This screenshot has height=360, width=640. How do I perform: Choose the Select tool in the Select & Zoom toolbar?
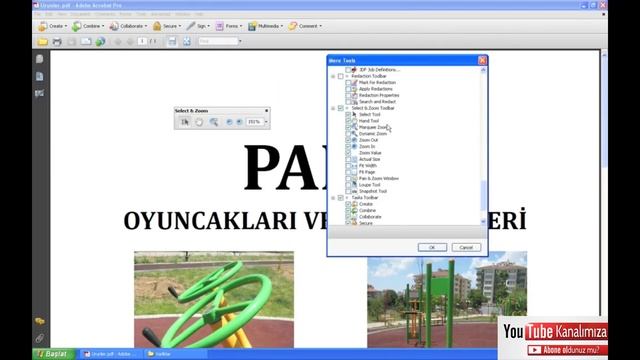point(185,122)
